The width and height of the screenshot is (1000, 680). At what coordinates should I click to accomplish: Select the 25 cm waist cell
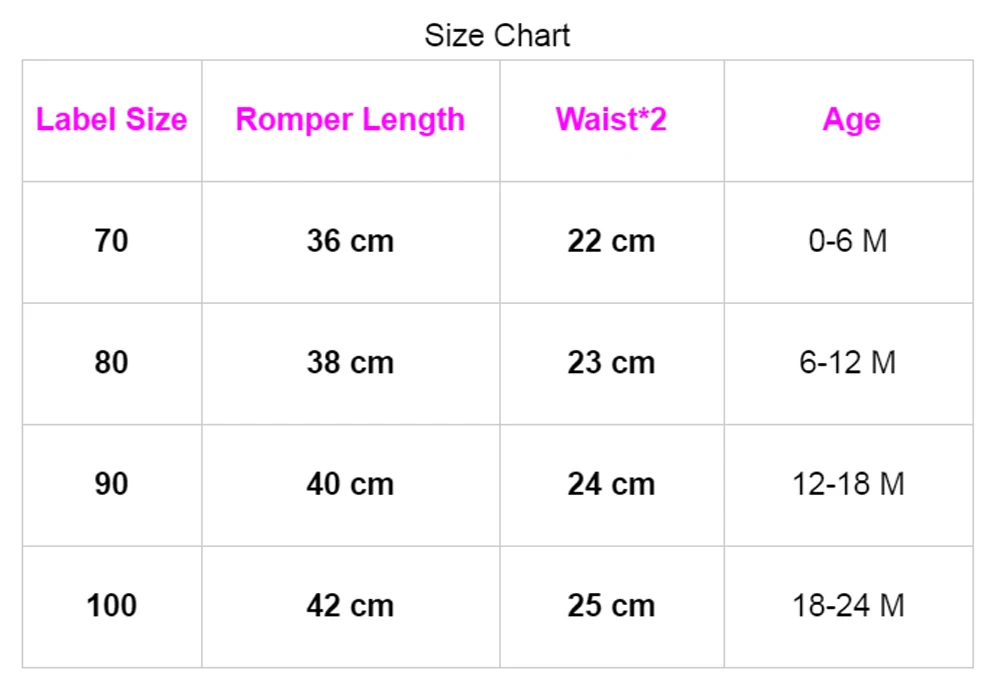point(611,605)
